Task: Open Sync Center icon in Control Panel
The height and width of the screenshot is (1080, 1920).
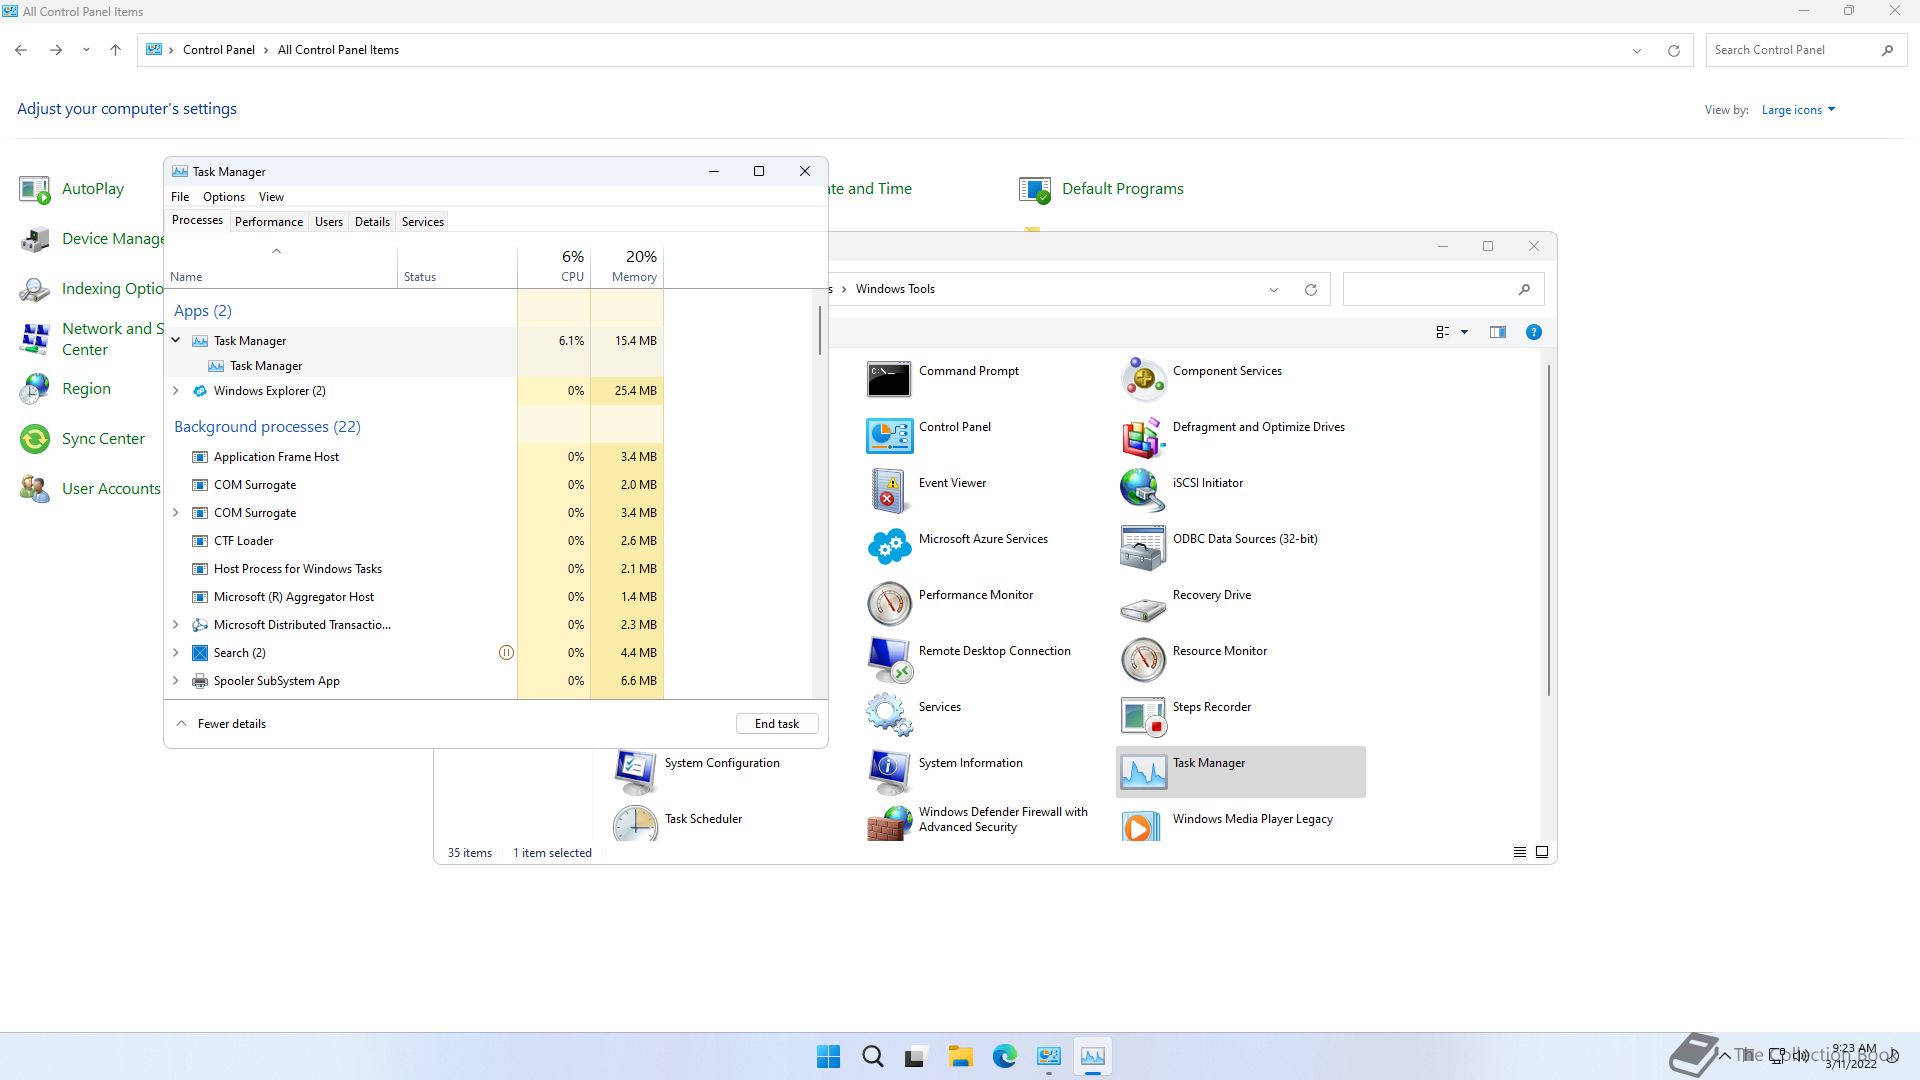Action: [35, 439]
